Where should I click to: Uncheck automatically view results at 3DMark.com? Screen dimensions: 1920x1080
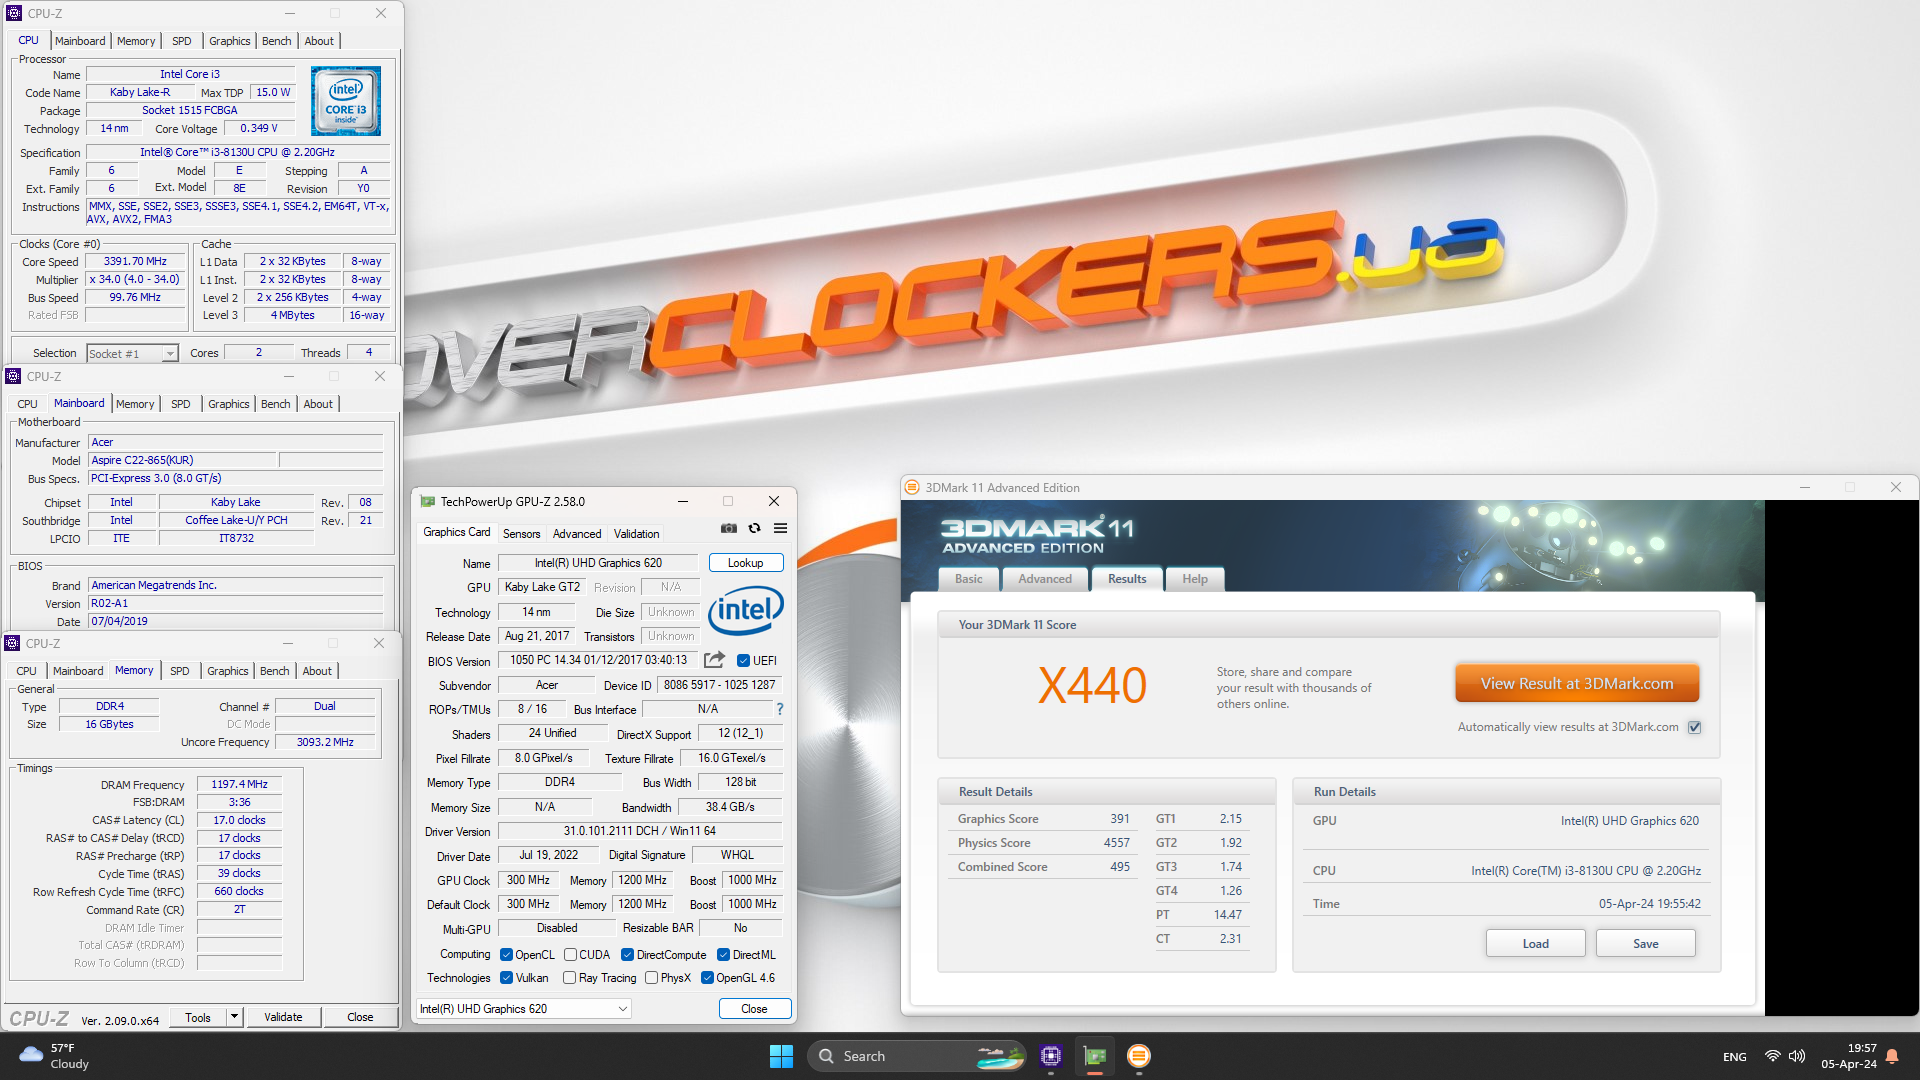tap(1695, 727)
